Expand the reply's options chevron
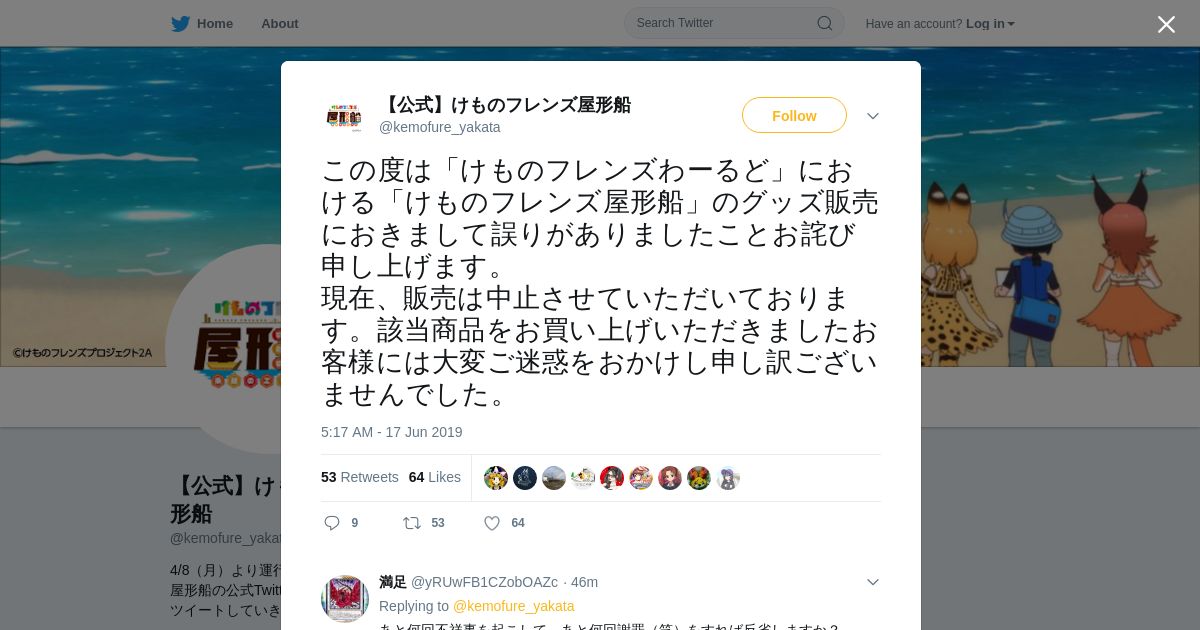 tap(873, 582)
